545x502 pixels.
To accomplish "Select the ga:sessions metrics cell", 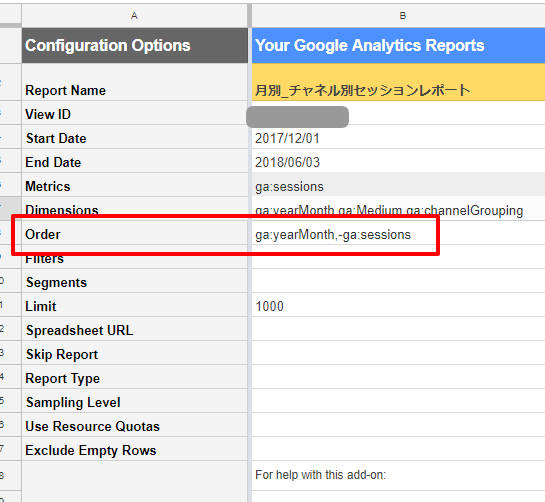I will coord(398,185).
